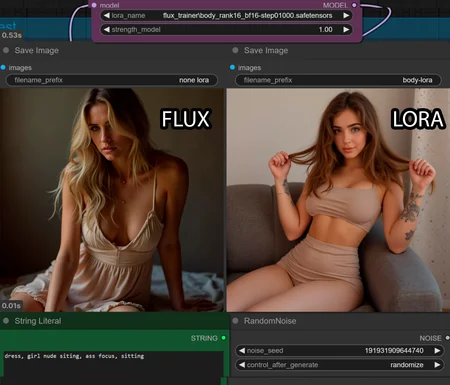
Task: Collapse the left Save Image node
Action: 6,50
